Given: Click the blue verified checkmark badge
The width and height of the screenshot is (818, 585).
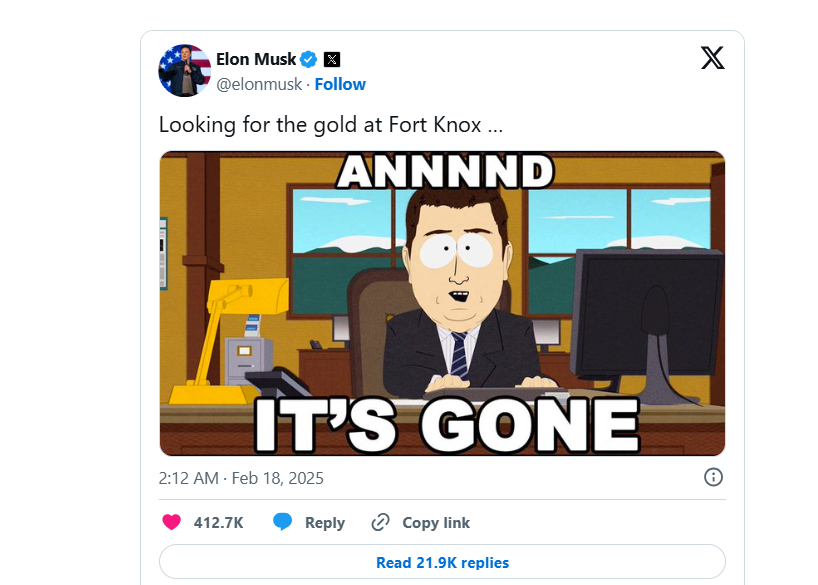Looking at the screenshot, I should pos(310,59).
